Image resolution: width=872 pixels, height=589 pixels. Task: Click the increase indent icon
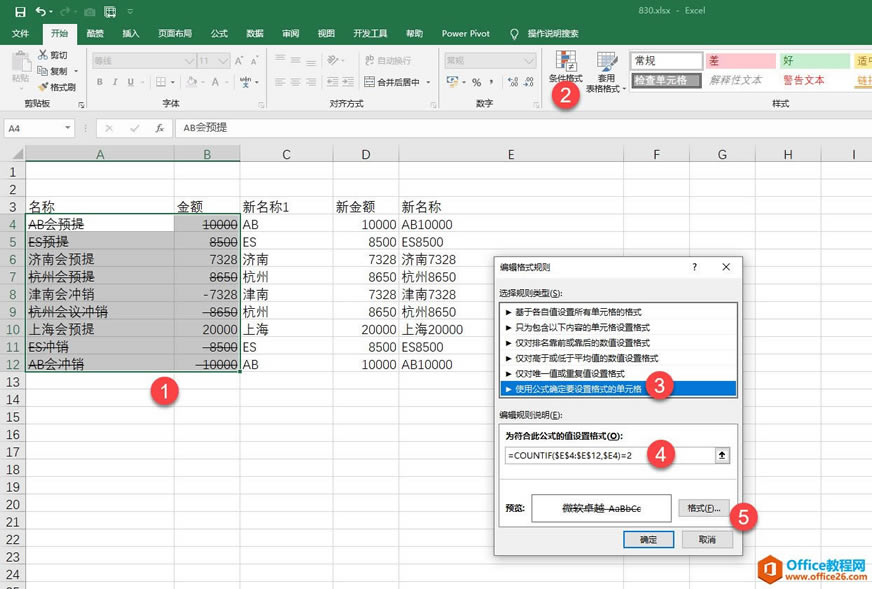coord(348,82)
